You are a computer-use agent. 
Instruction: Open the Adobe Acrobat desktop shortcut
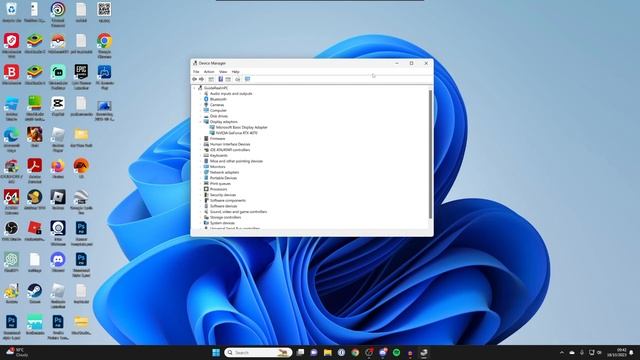coord(35,170)
